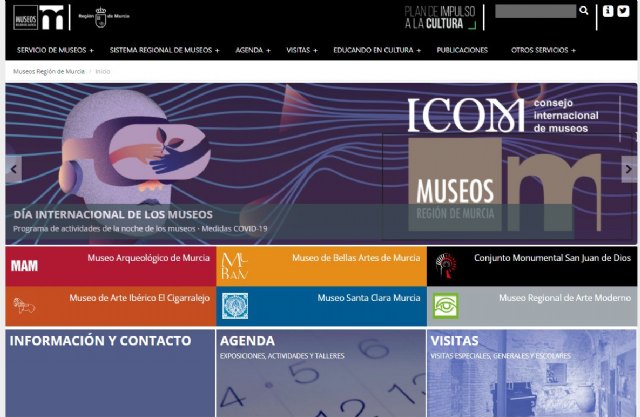The image size is (640, 417).
Task: Open the Visitas especiales panel
Action: [x=532, y=373]
